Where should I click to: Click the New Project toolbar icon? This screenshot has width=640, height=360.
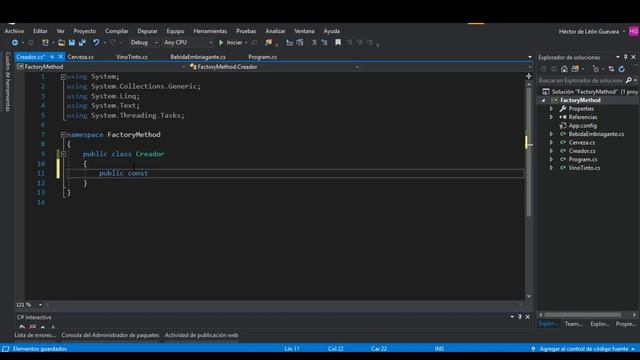45,42
